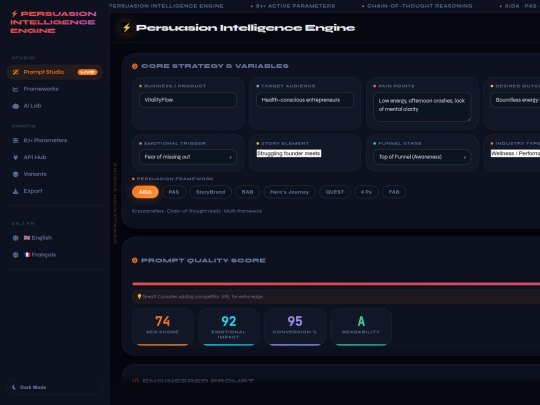Open Variants section
Screen dimensions: 540x405
(x=54, y=174)
